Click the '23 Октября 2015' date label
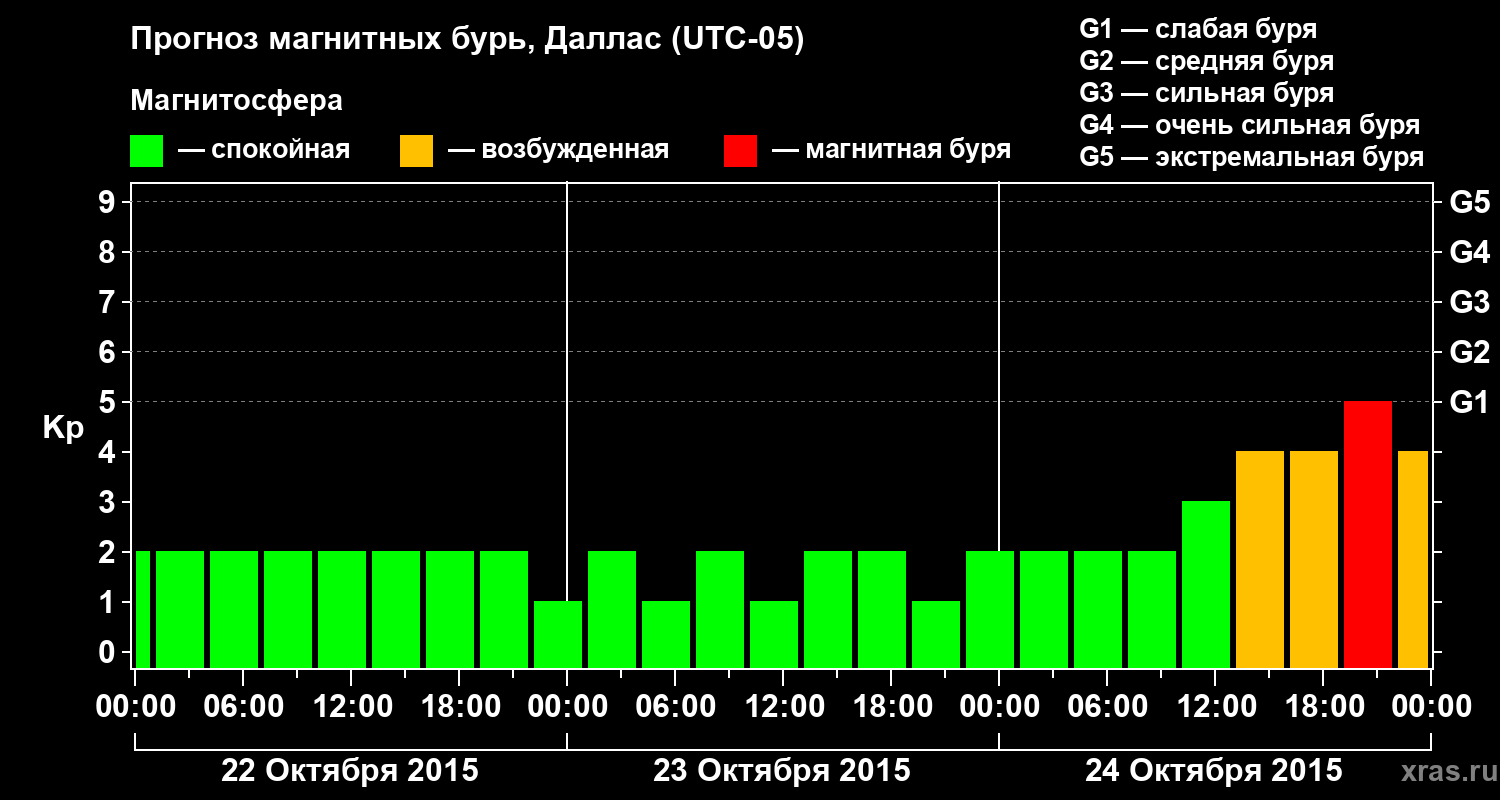Screen dimensions: 1500x800 pos(782,771)
